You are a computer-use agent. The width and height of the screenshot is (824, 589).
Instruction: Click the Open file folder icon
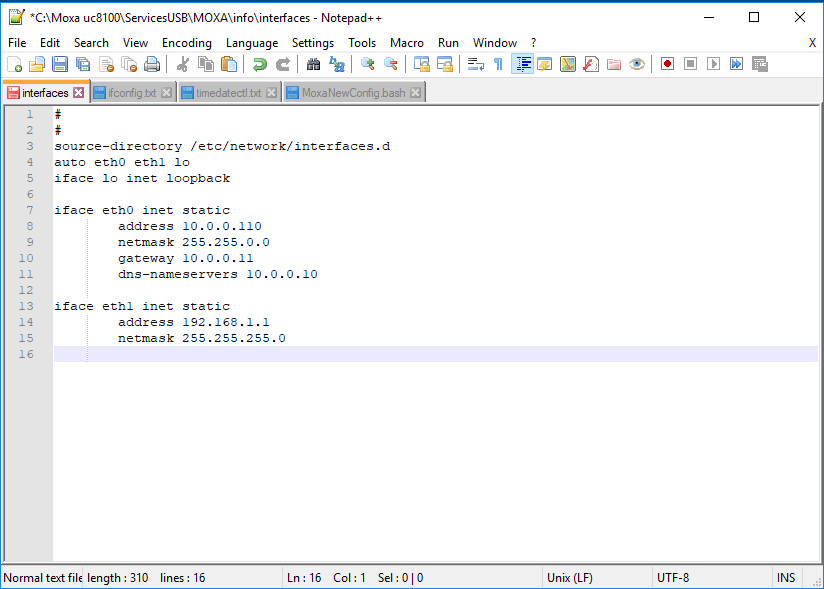(37, 64)
